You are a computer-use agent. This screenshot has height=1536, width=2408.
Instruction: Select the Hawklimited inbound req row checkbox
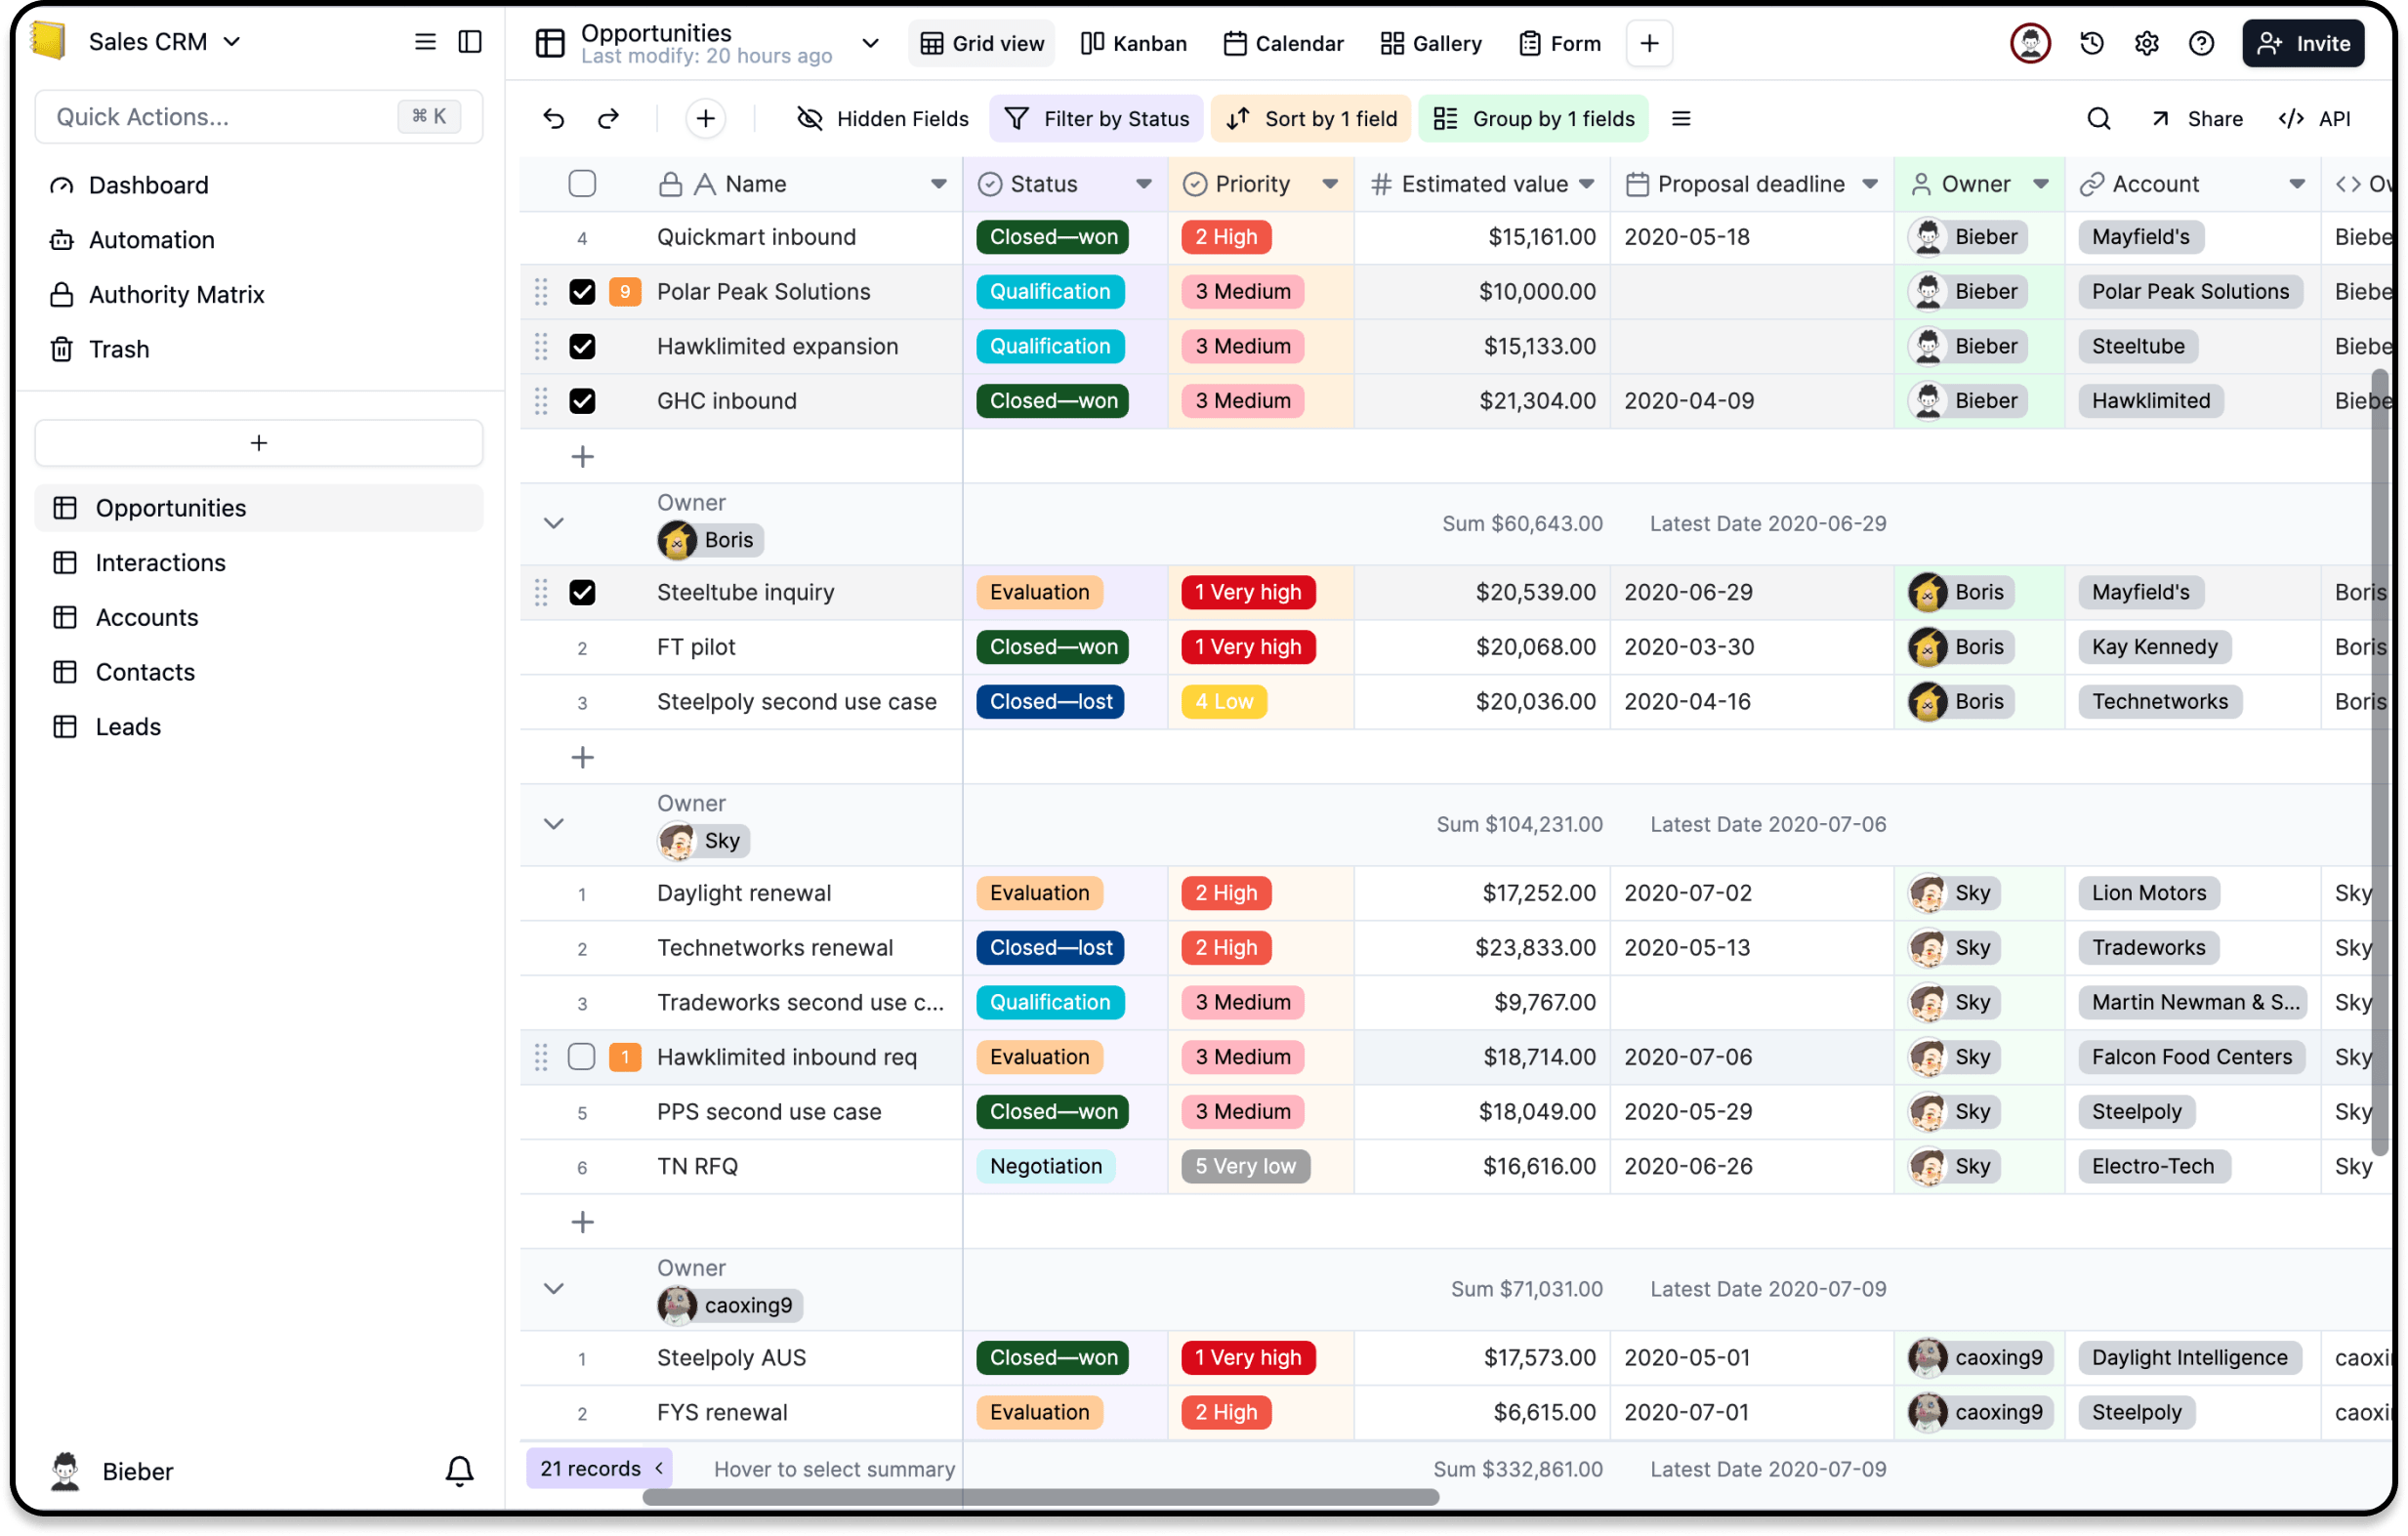click(x=582, y=1056)
